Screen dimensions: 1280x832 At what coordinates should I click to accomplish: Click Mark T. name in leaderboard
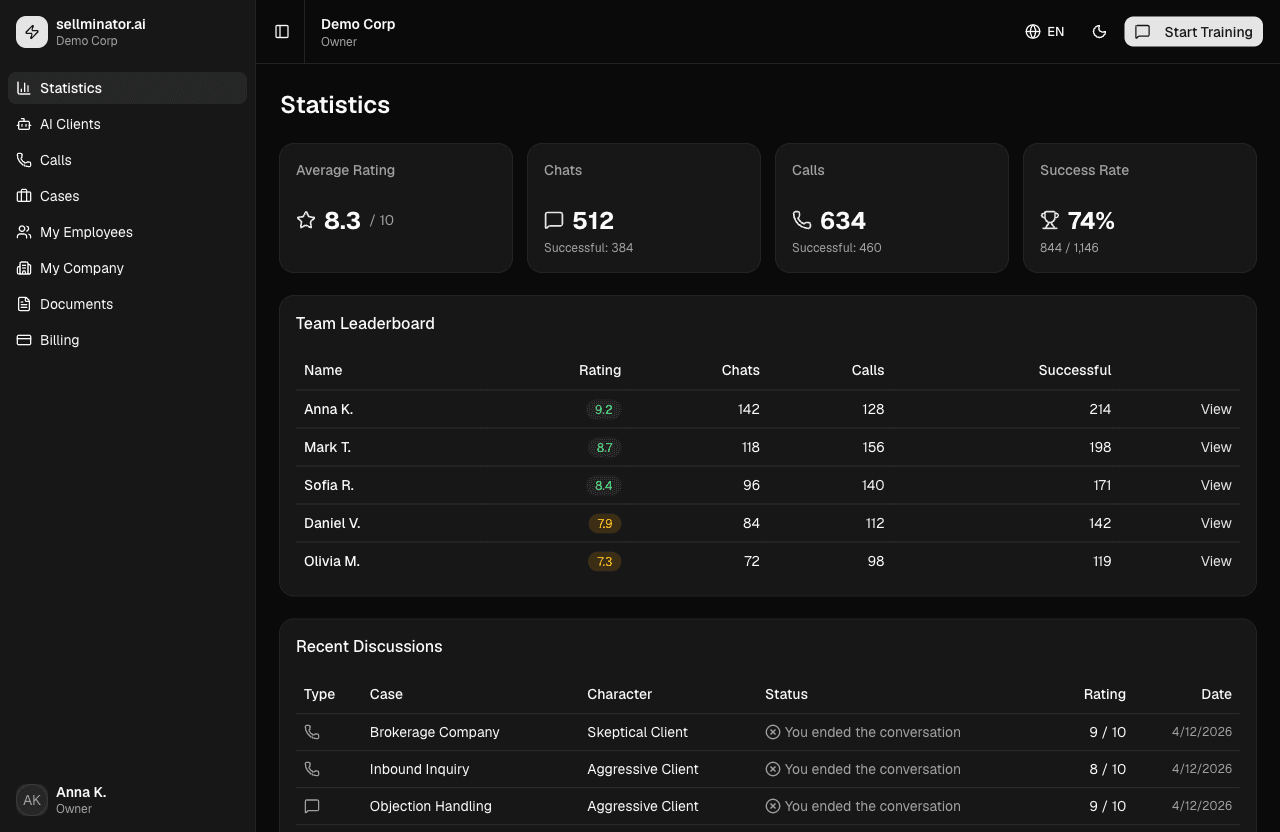328,447
